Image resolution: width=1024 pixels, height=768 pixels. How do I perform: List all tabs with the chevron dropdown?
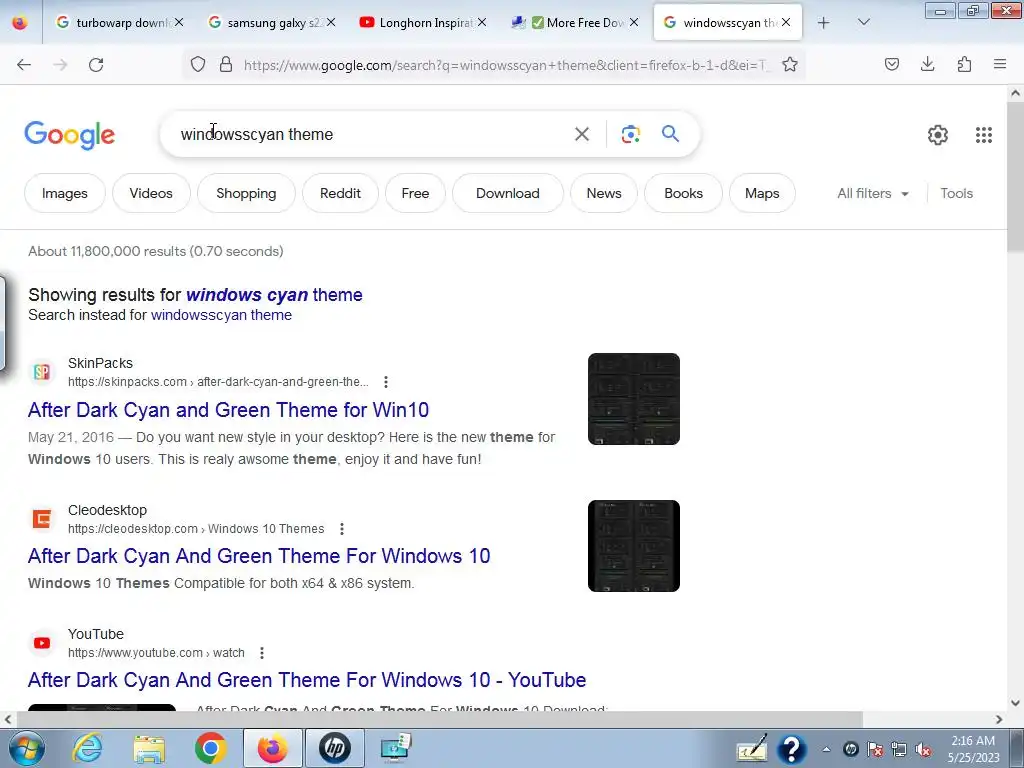863,23
